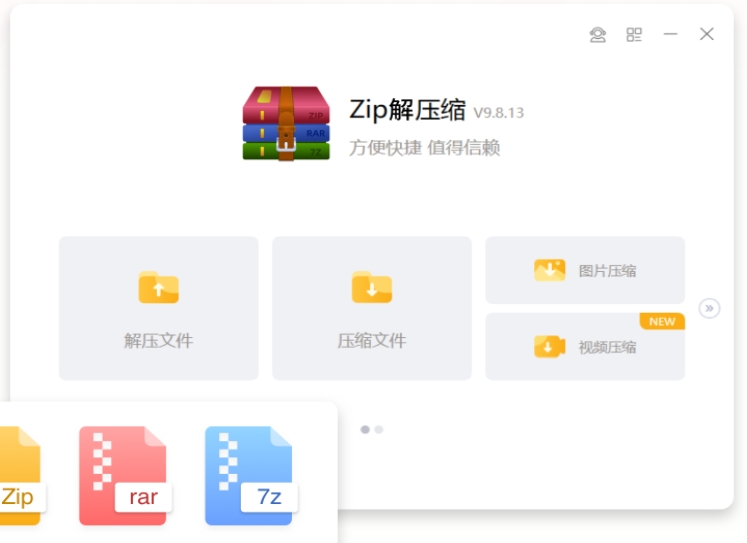
Task: Click the red rar file icon
Action: (x=125, y=475)
